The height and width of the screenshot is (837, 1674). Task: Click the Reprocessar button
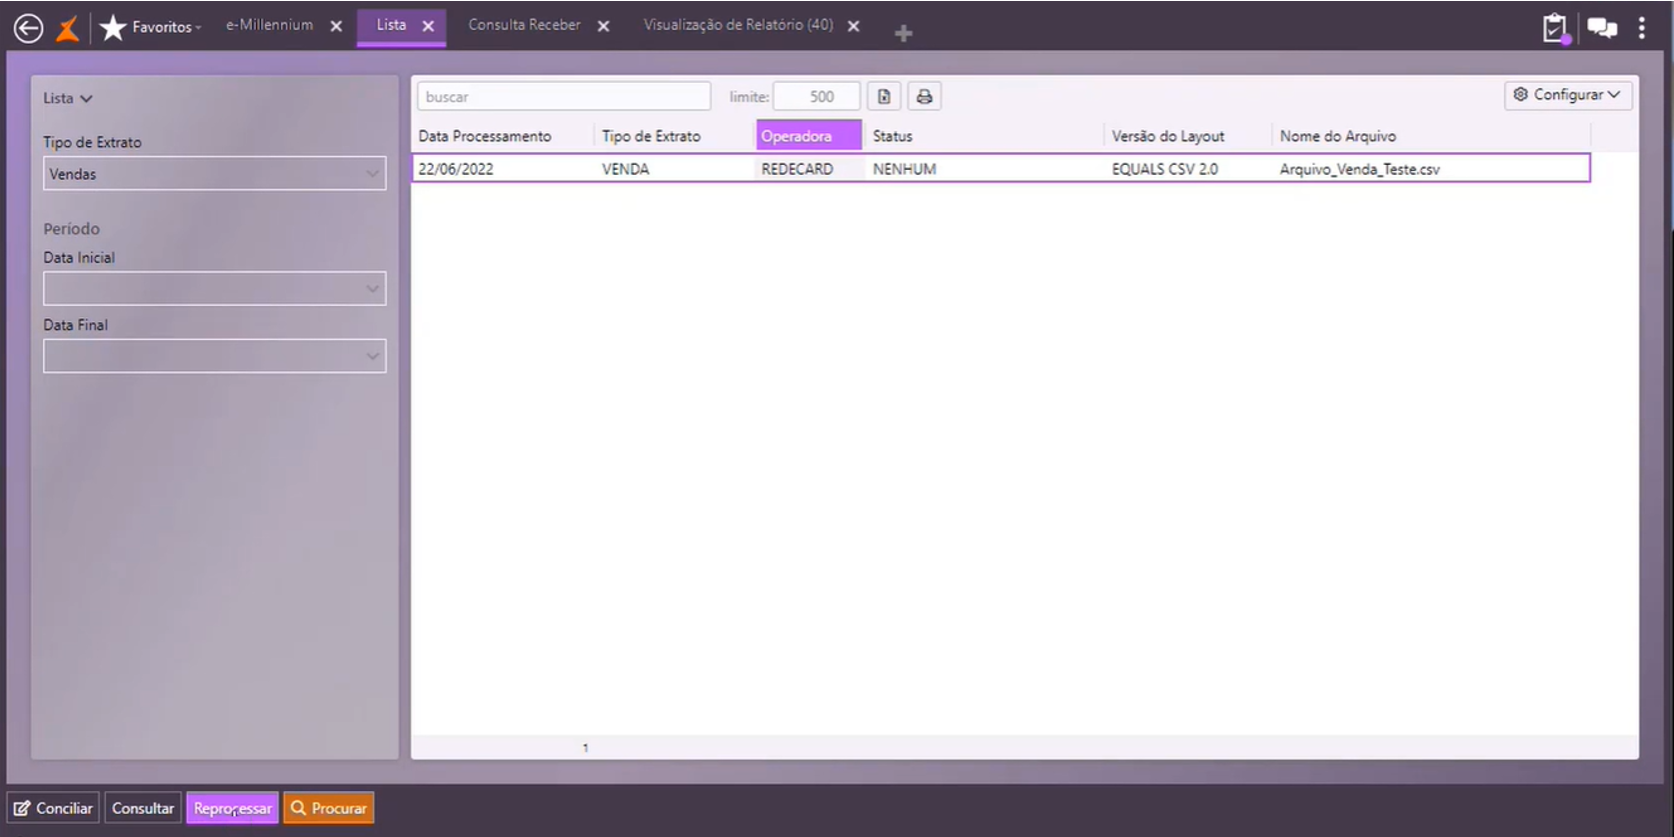(232, 808)
